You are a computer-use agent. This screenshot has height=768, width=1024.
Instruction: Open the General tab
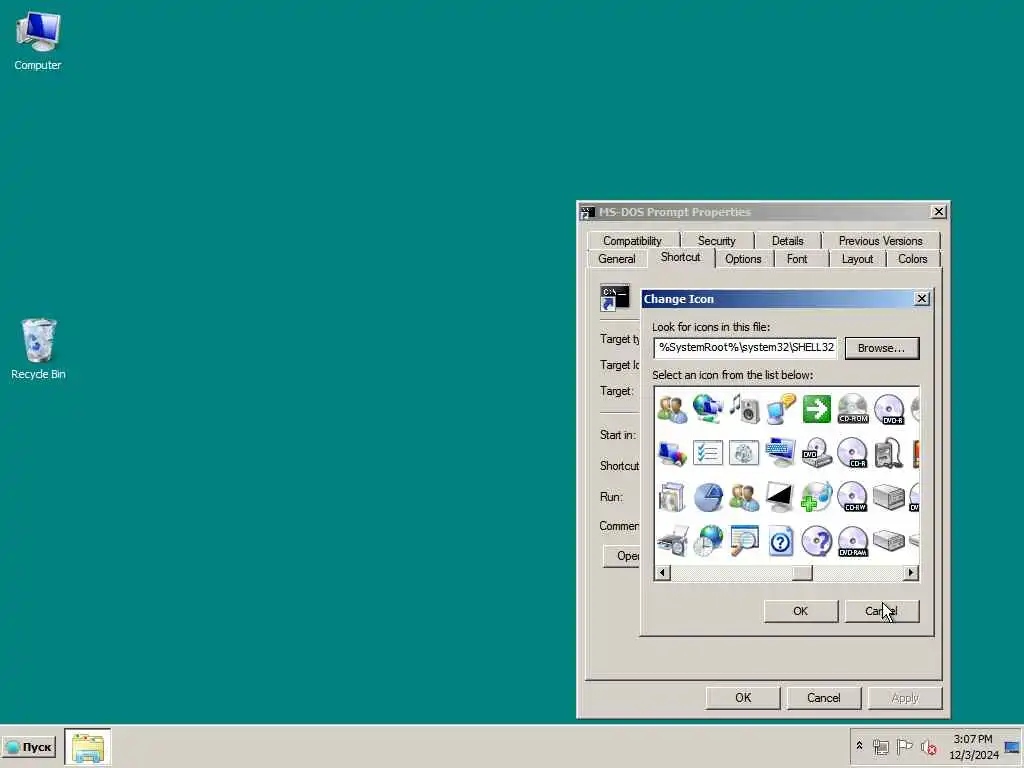[x=616, y=259]
